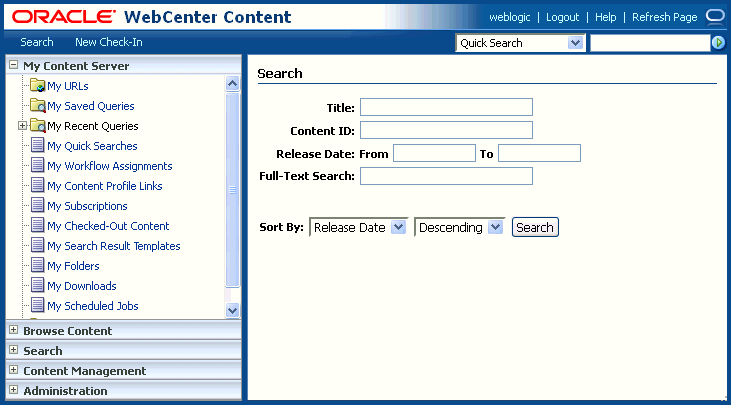Image resolution: width=731 pixels, height=405 pixels.
Task: Click the Search button in the form
Action: click(535, 227)
